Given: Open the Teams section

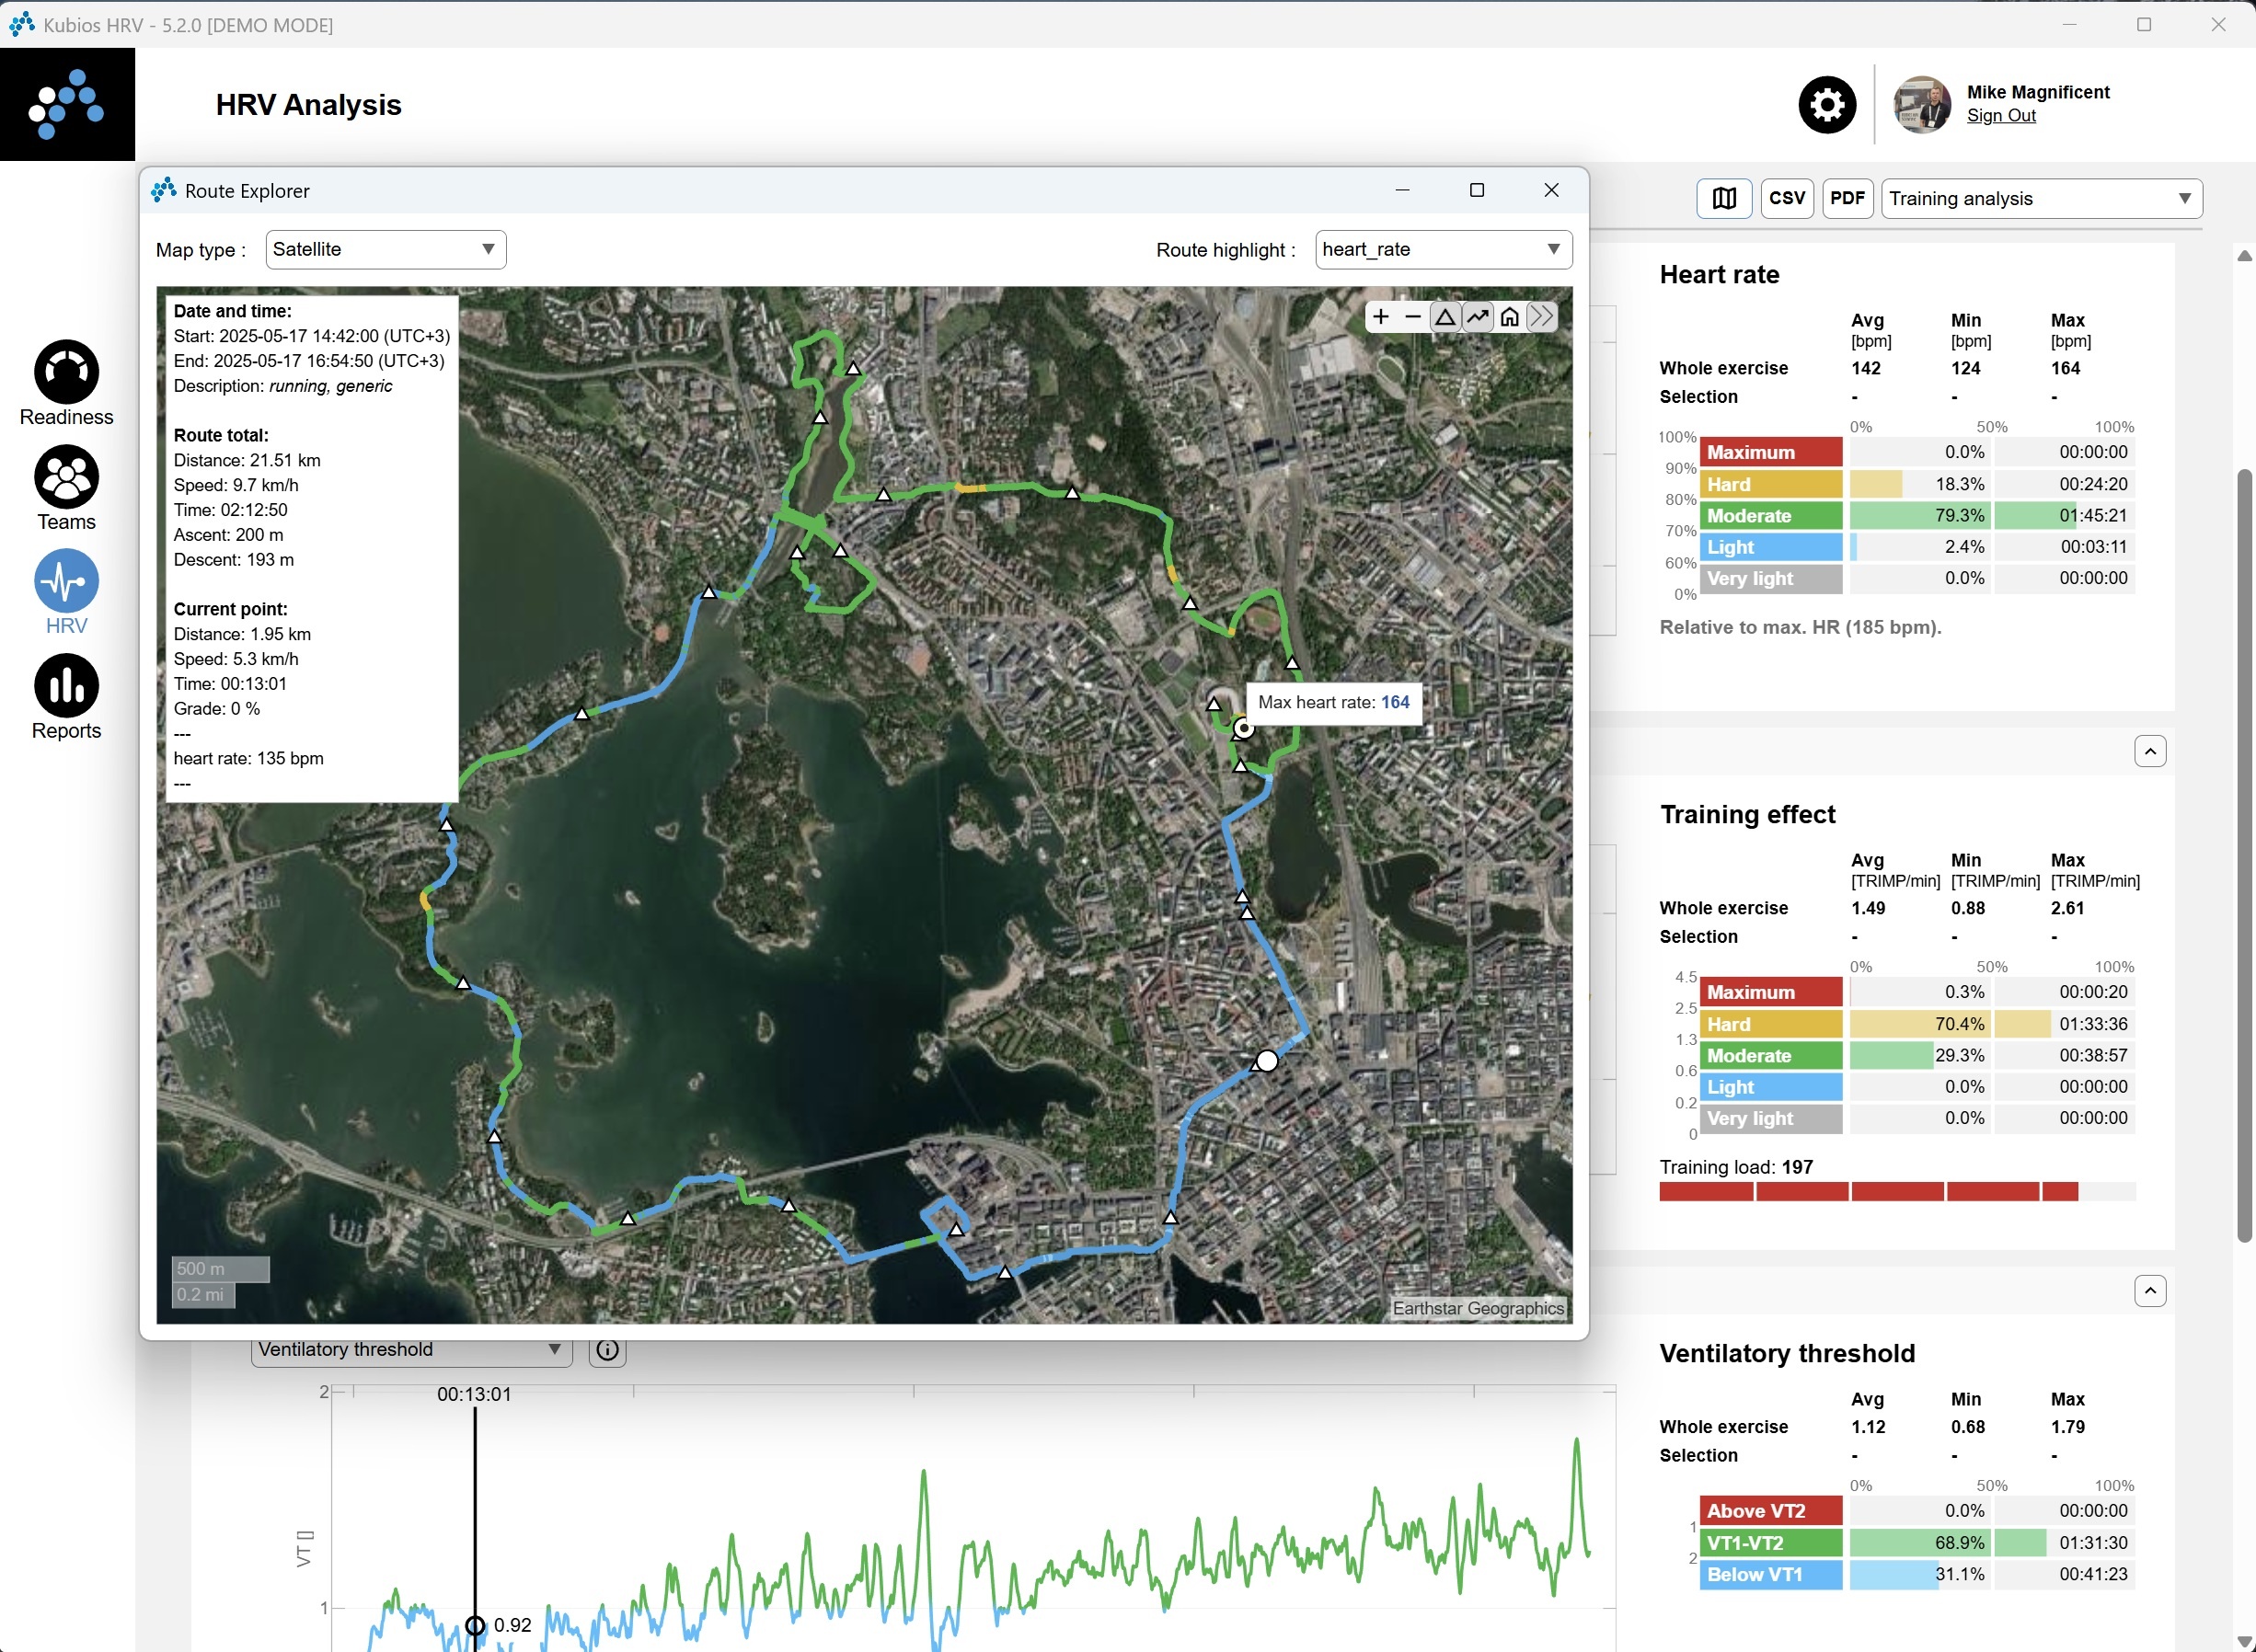Looking at the screenshot, I should coord(67,489).
